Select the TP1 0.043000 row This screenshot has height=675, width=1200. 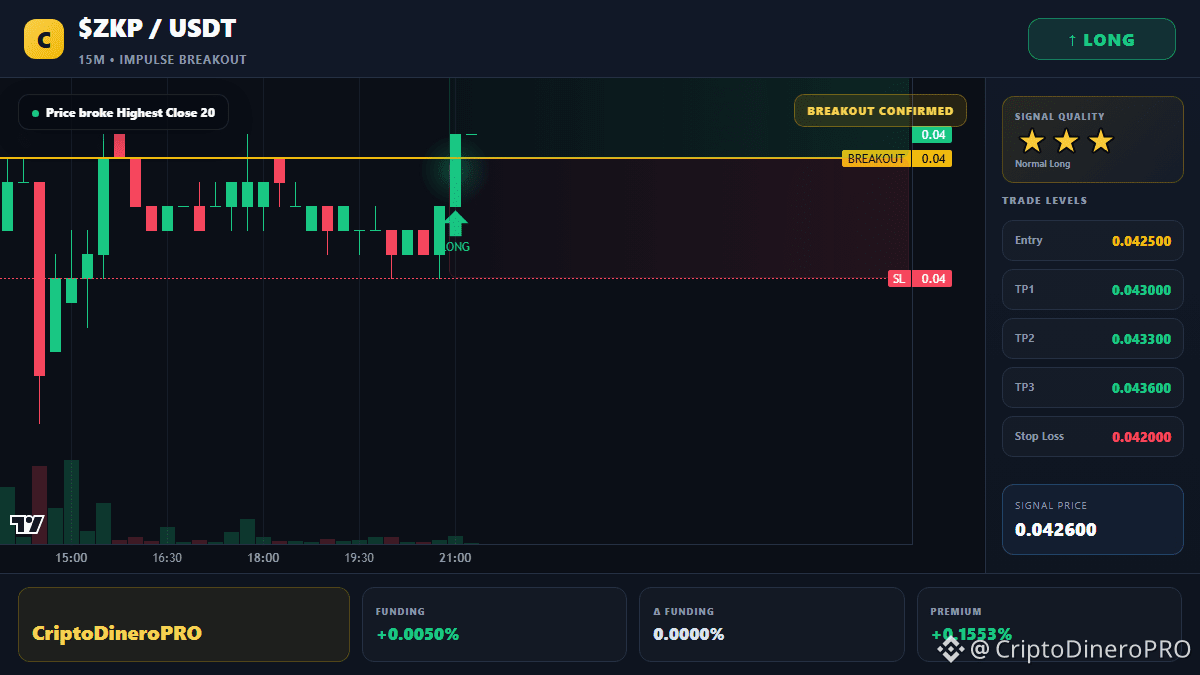click(1092, 289)
